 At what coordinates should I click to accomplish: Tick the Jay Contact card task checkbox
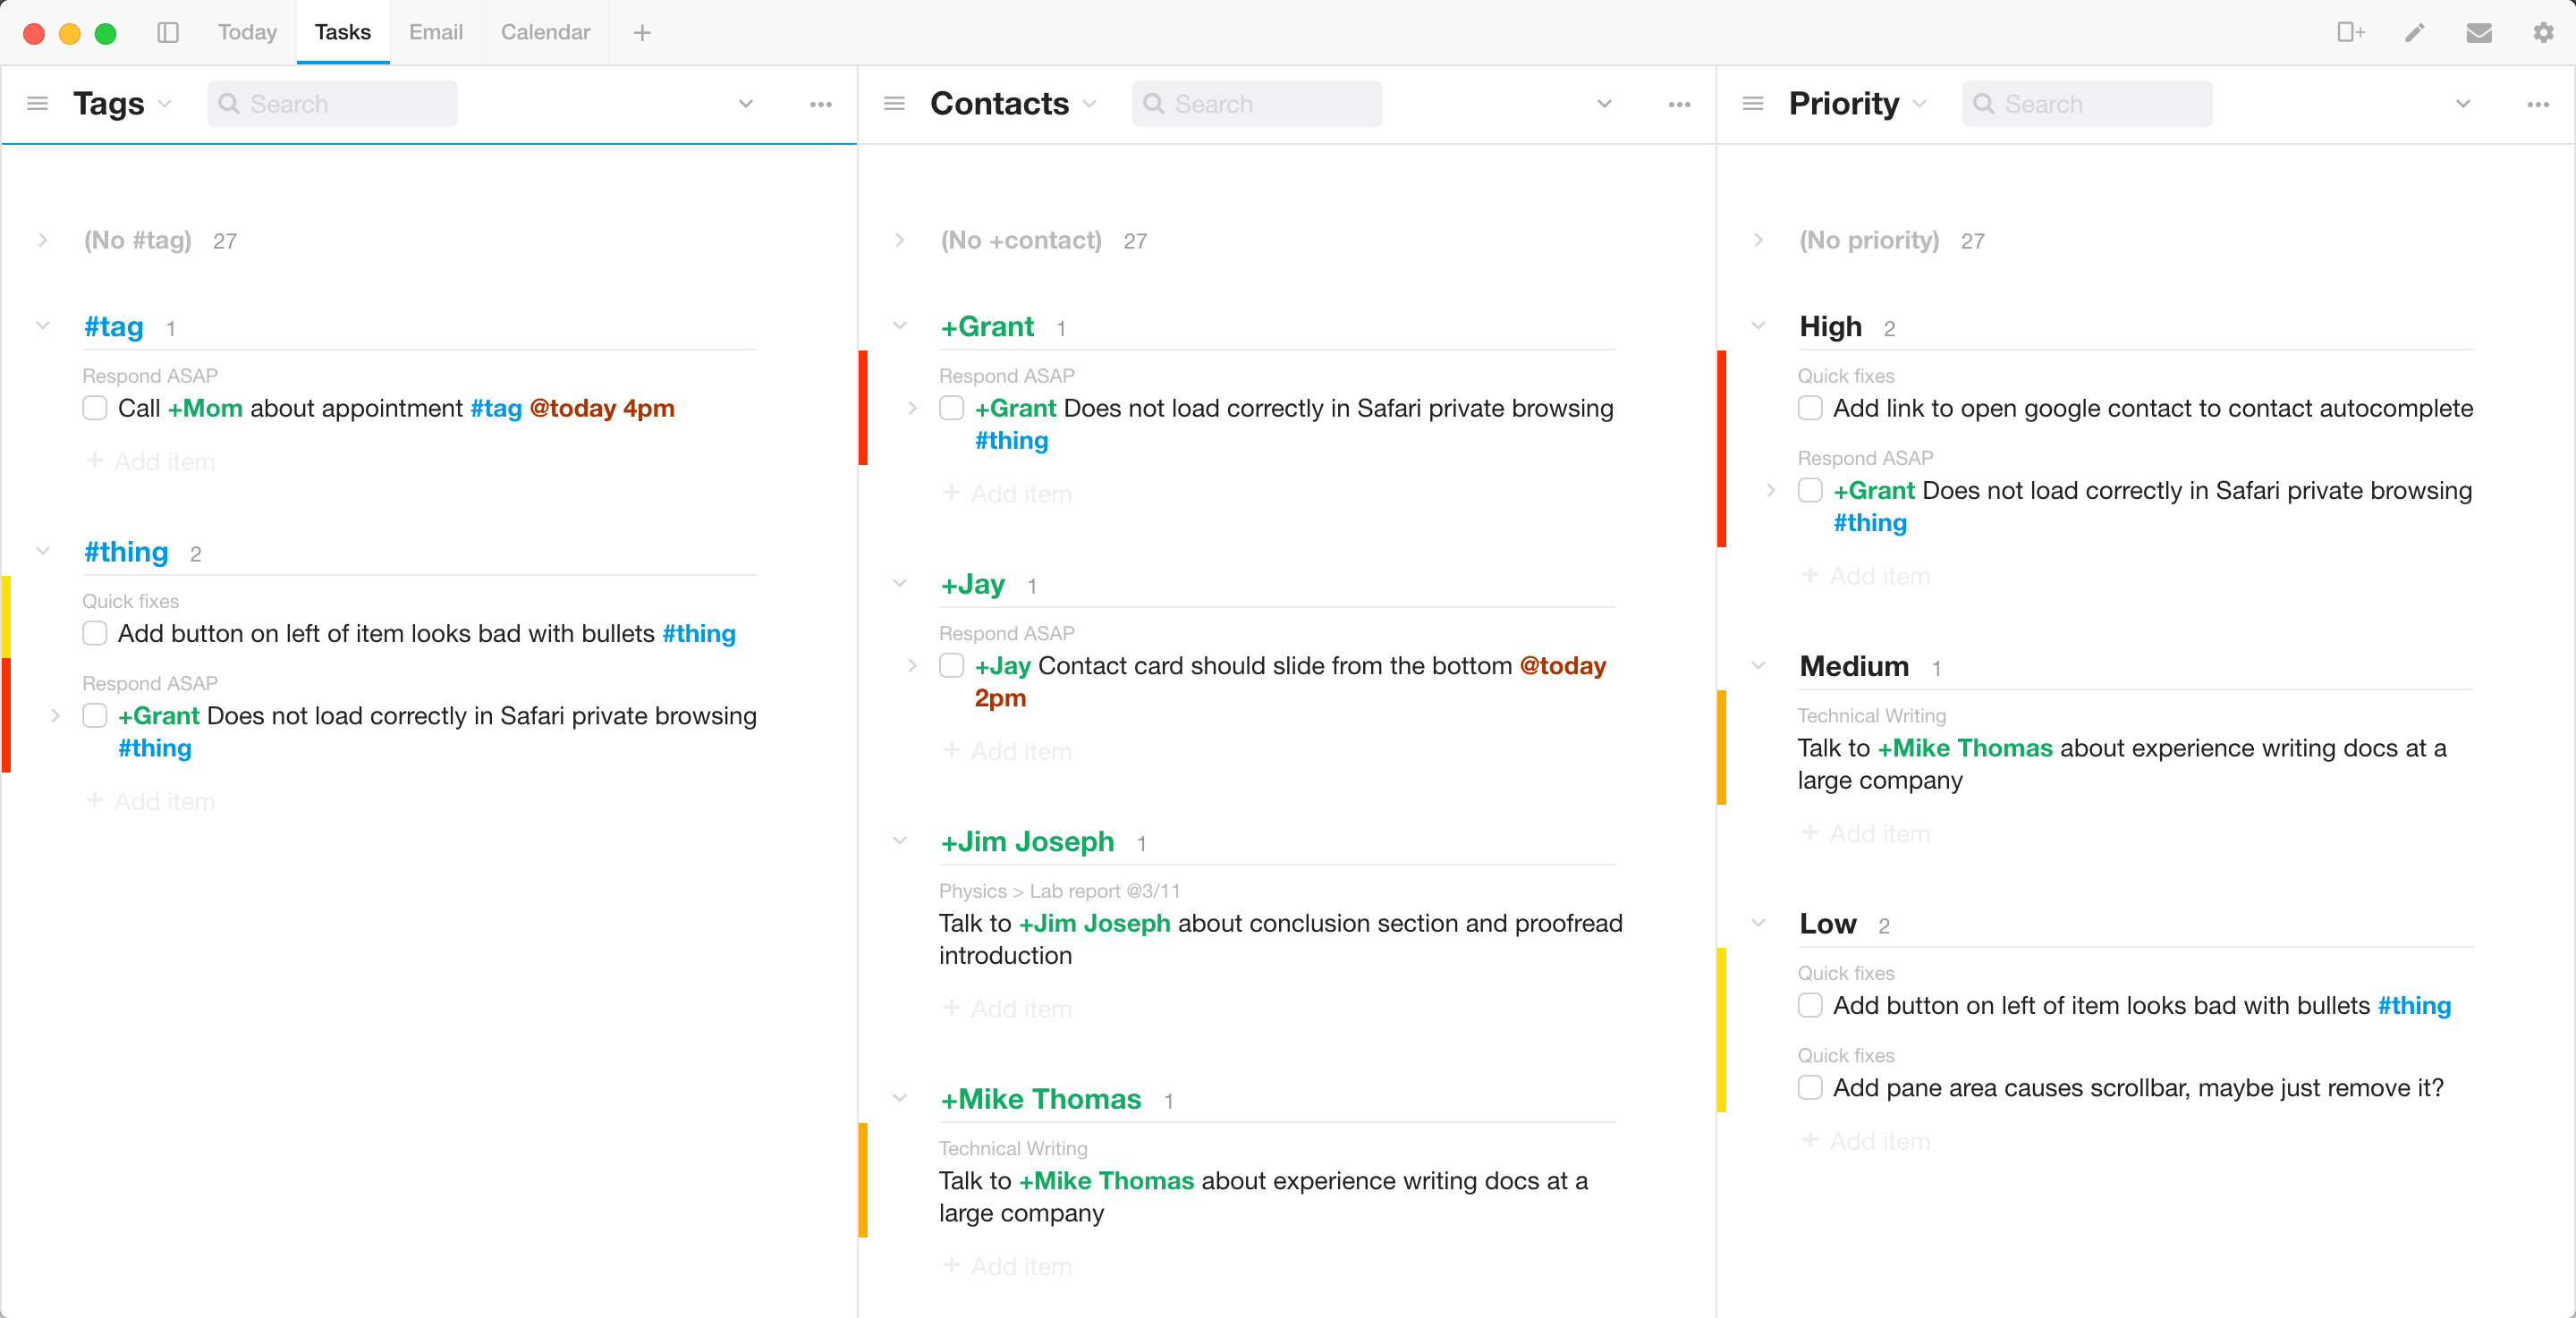952,666
